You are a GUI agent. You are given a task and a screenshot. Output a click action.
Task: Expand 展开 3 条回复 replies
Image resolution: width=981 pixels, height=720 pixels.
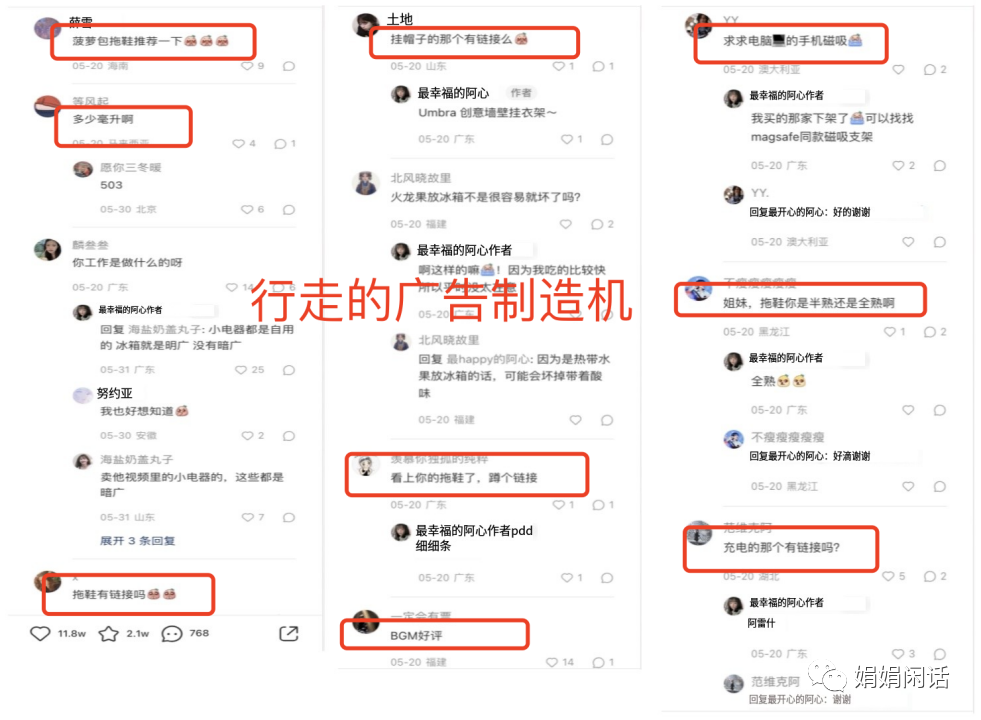[x=138, y=540]
